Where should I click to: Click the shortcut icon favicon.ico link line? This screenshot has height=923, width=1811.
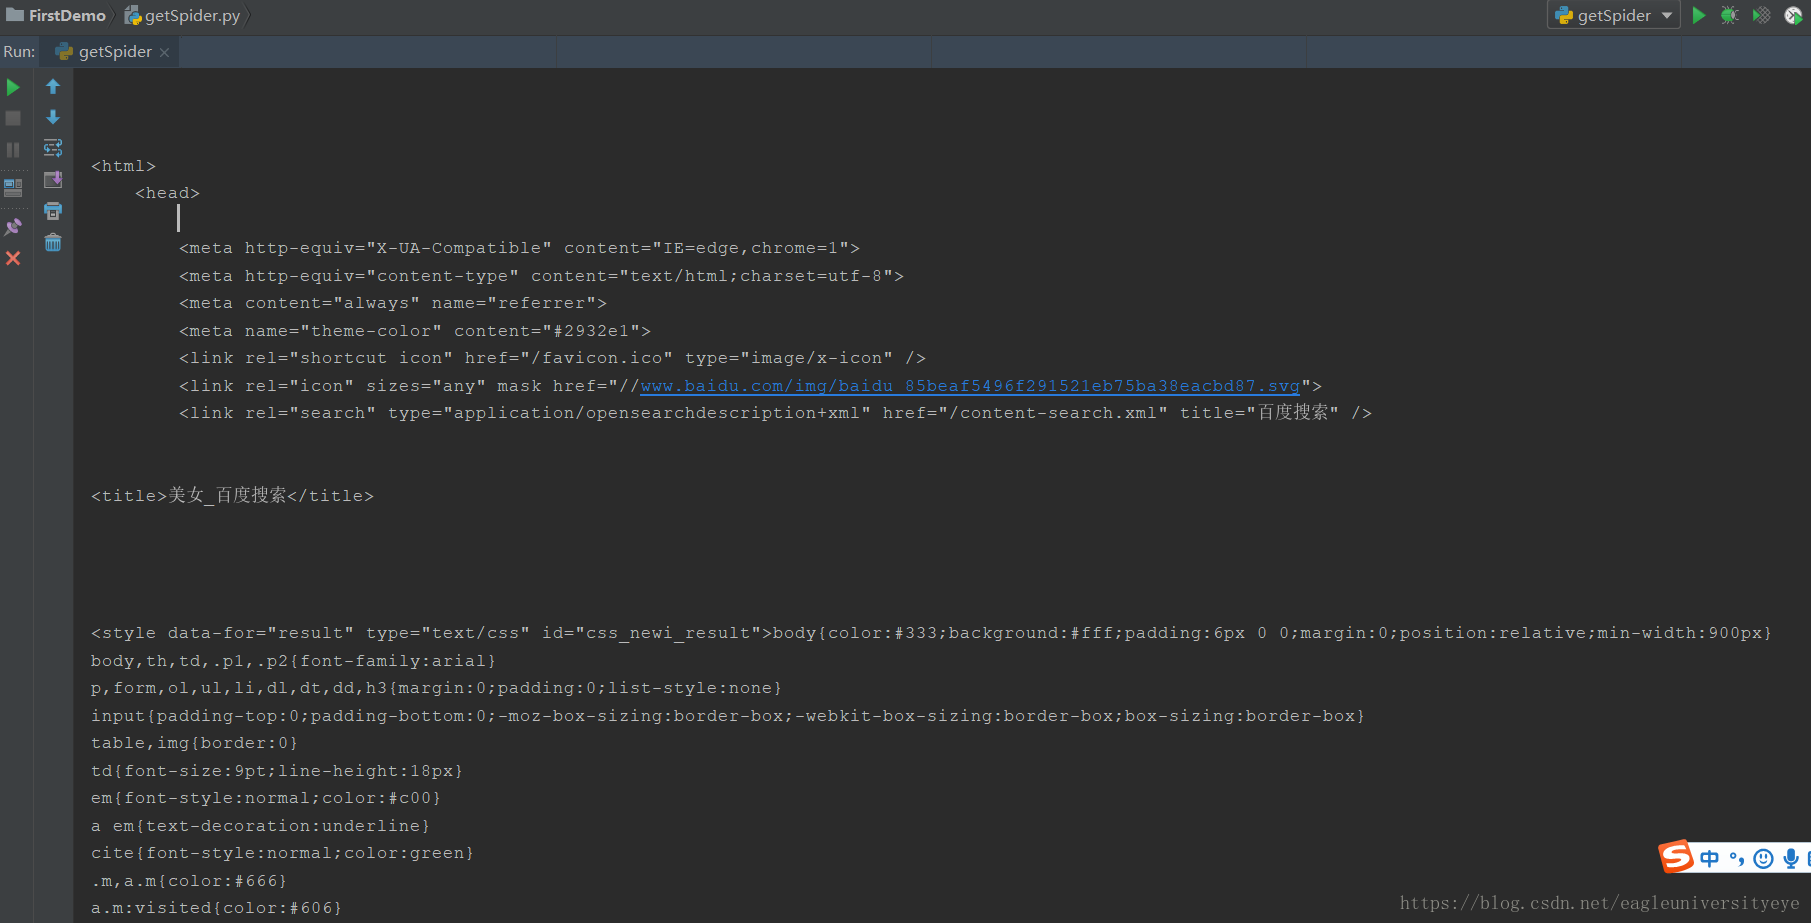click(x=552, y=358)
